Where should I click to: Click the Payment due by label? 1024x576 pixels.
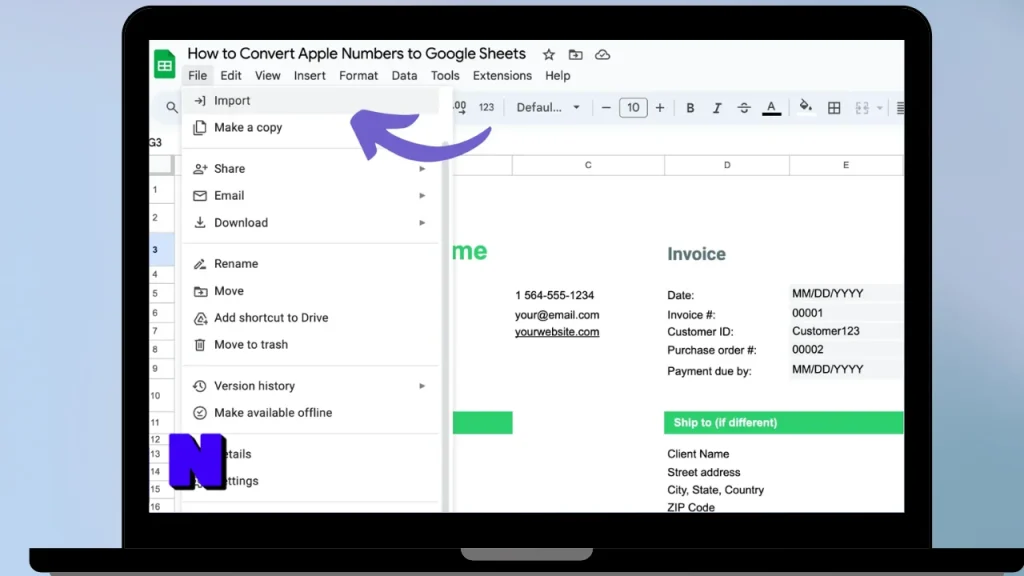coord(709,371)
